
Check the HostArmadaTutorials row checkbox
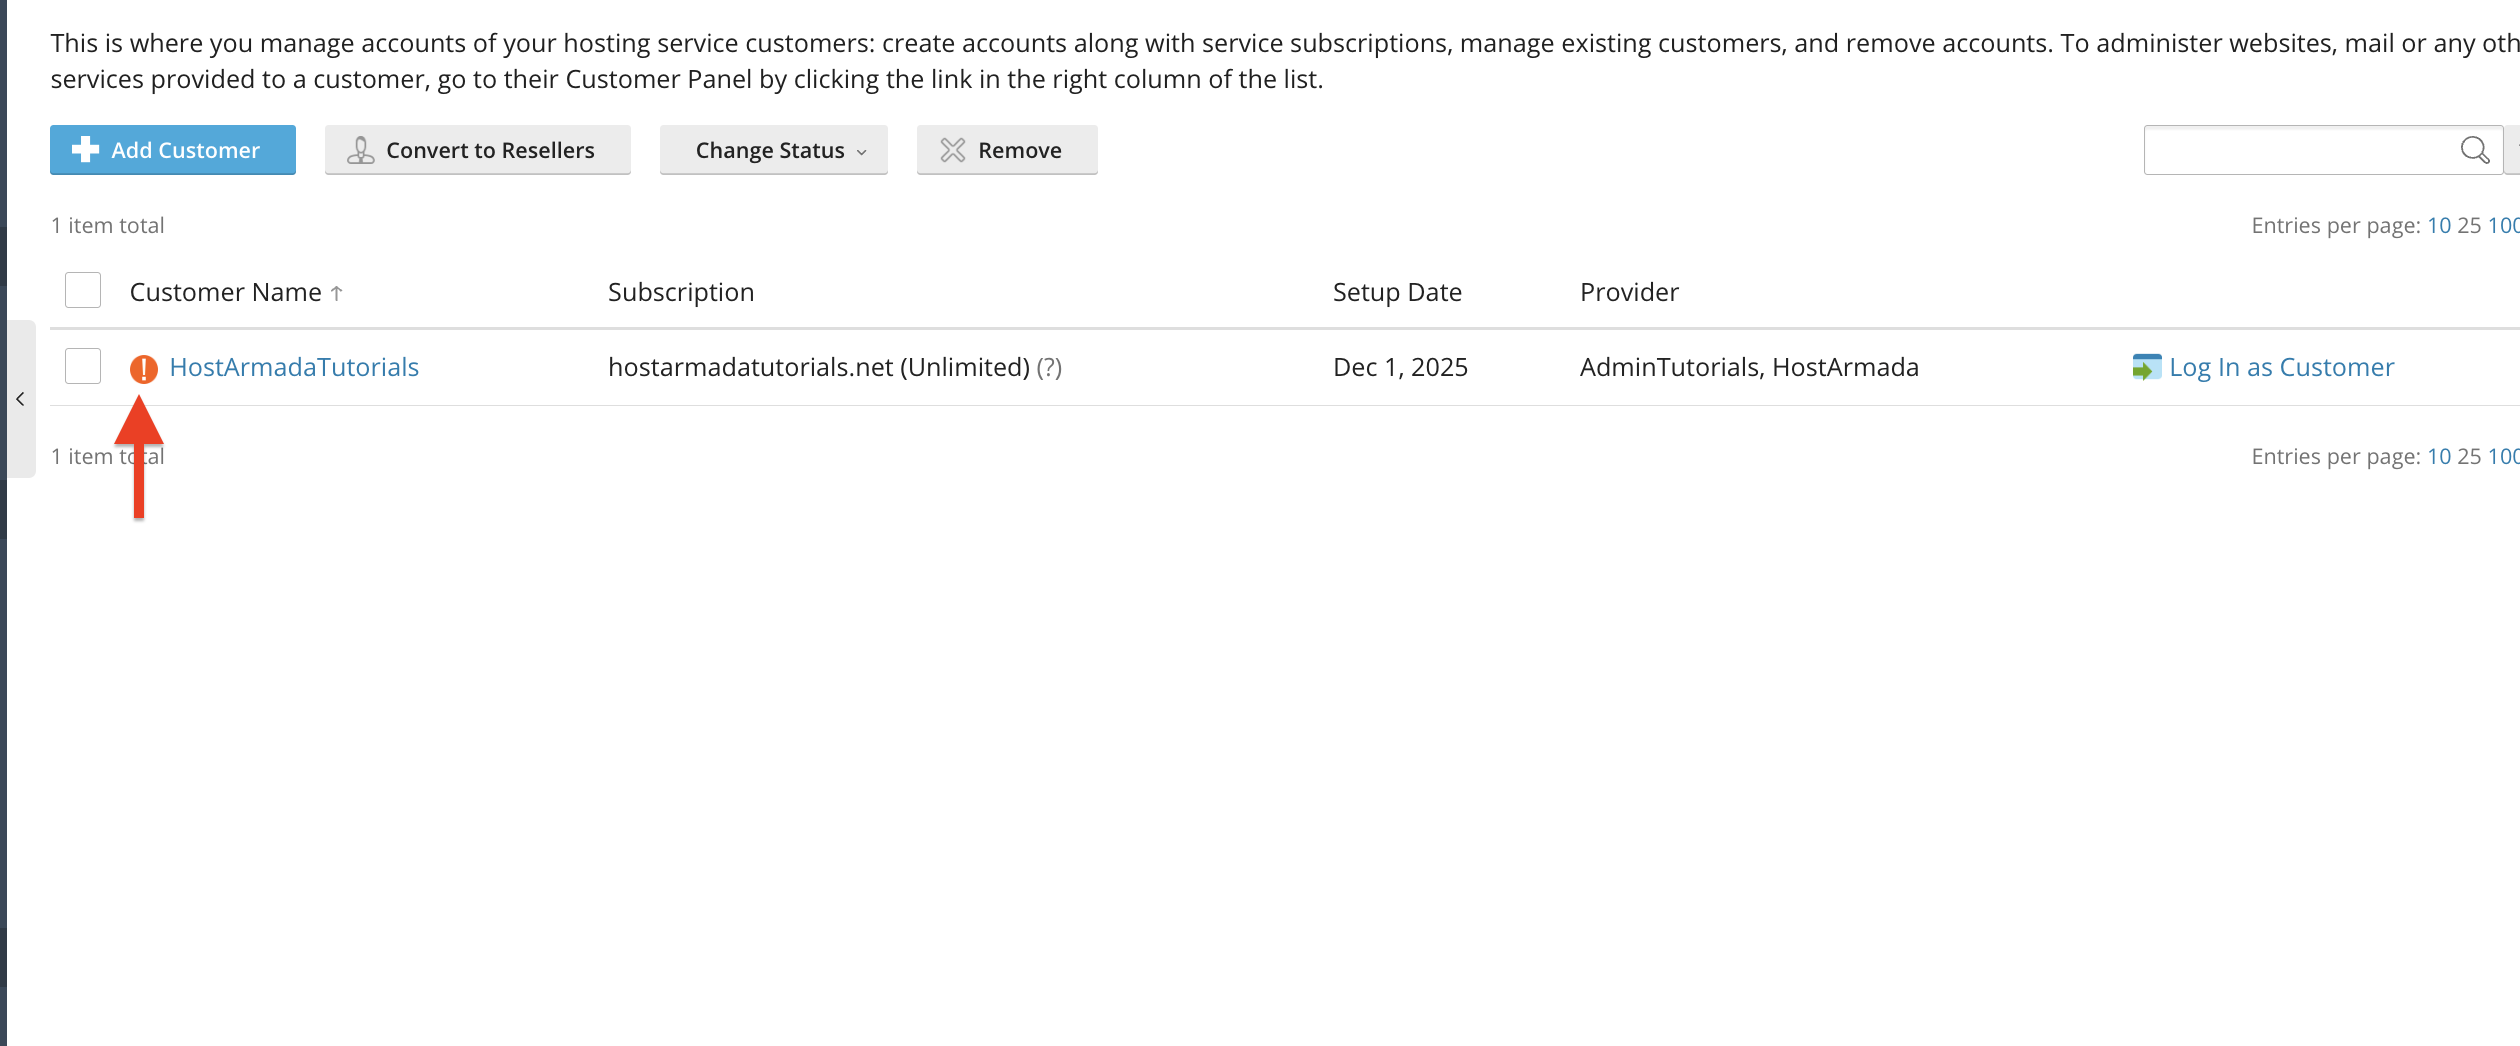coord(83,366)
